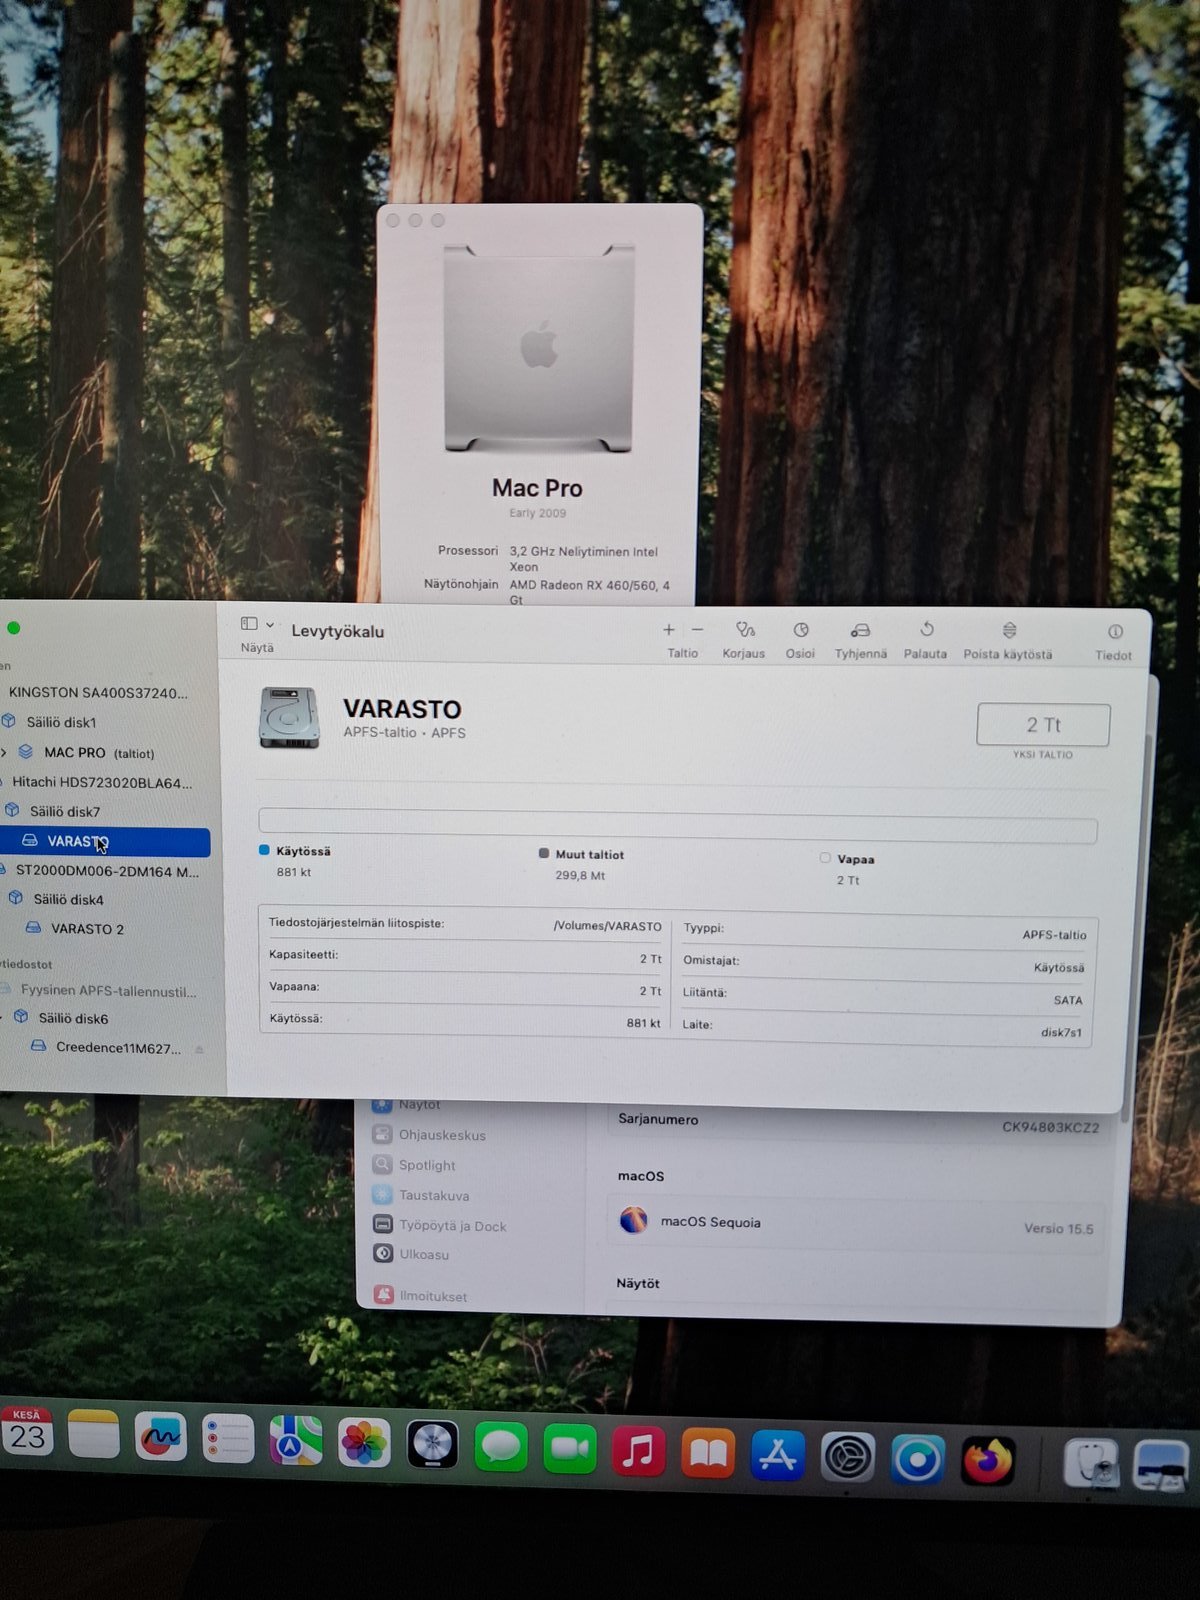Select KINGSTON SA400S37240 disk in sidebar
The width and height of the screenshot is (1200, 1600).
98,692
